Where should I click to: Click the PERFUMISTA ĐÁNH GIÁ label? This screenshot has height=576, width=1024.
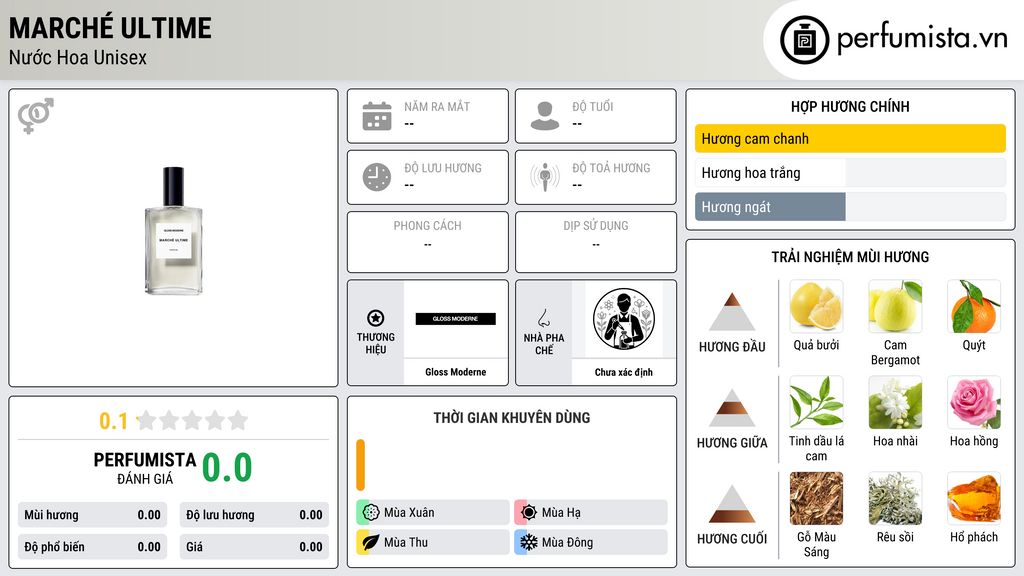point(145,468)
